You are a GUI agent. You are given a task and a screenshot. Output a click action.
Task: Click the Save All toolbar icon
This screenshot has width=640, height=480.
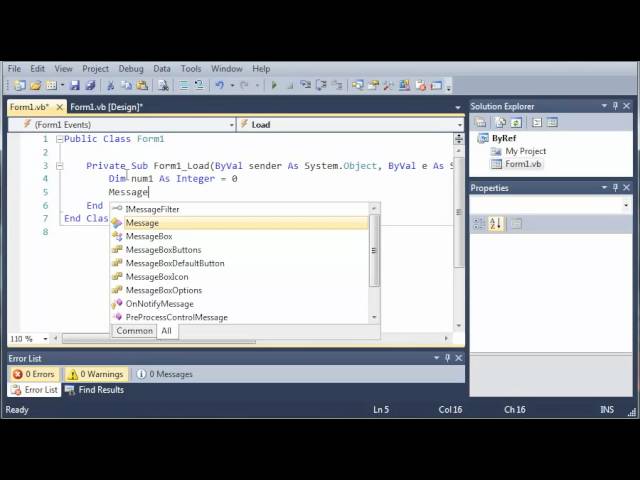coord(91,85)
